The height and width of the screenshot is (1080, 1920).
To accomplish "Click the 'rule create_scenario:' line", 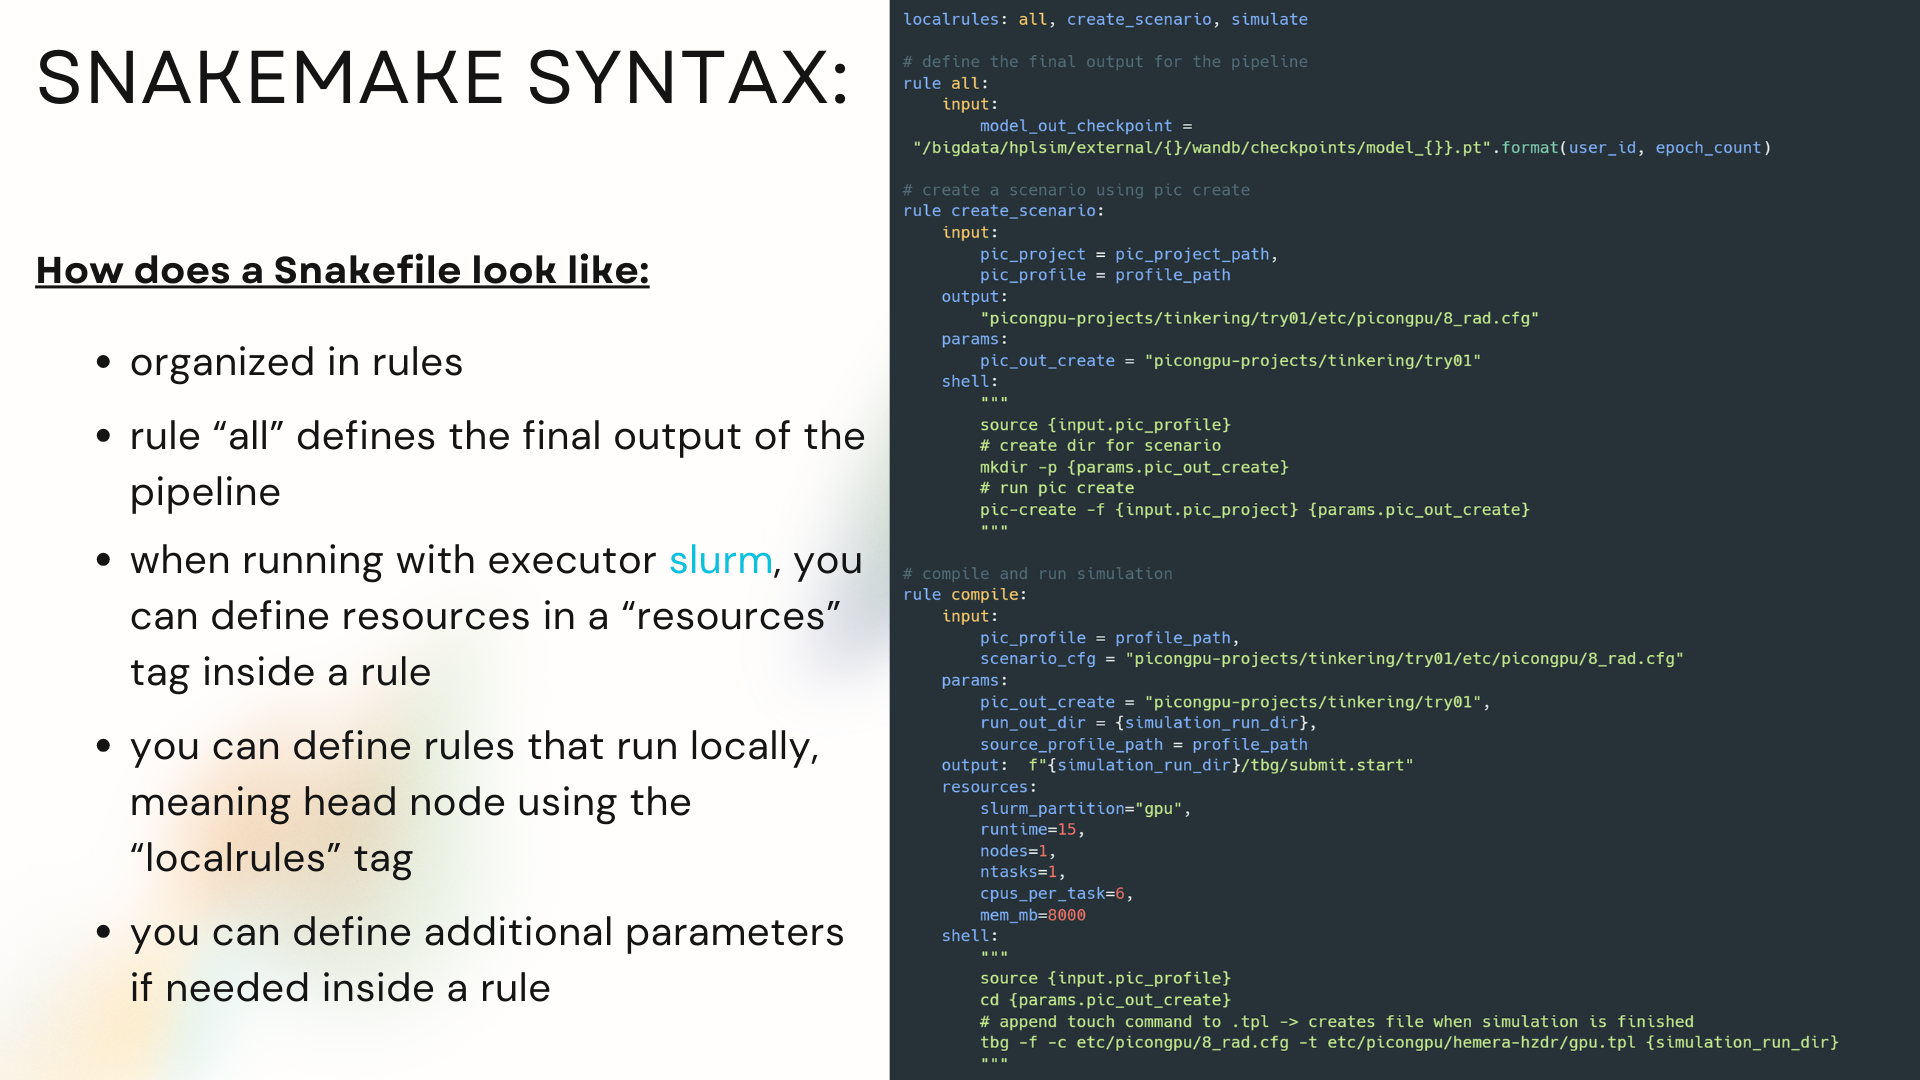I will pos(1003,211).
